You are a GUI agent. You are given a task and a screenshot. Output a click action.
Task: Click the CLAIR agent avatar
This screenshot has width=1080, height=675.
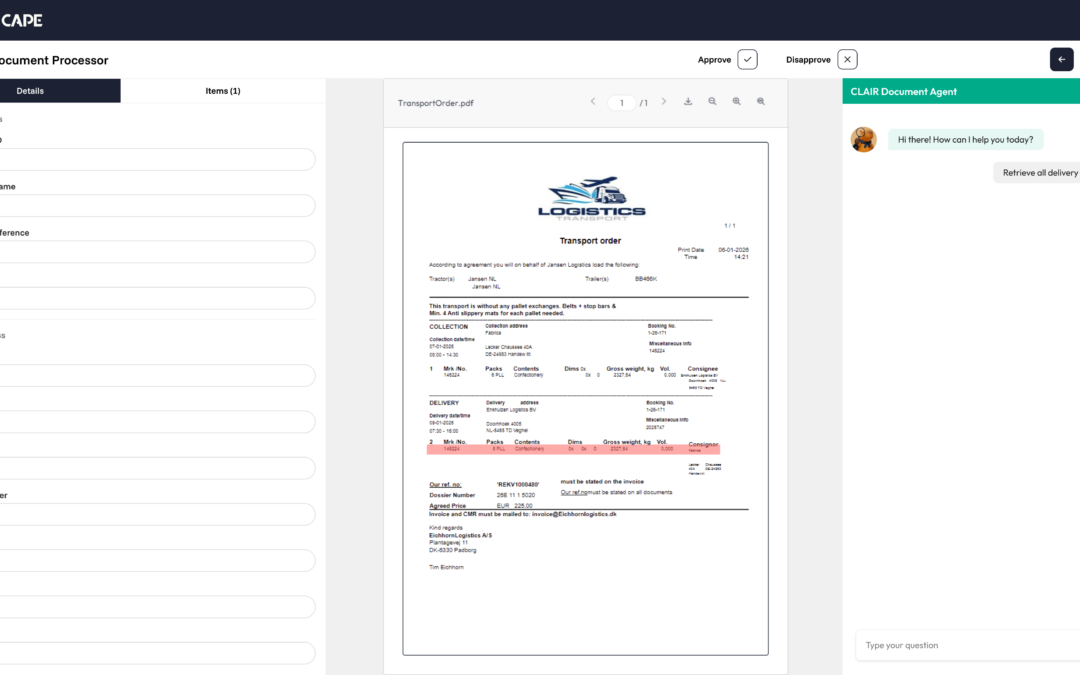864,139
